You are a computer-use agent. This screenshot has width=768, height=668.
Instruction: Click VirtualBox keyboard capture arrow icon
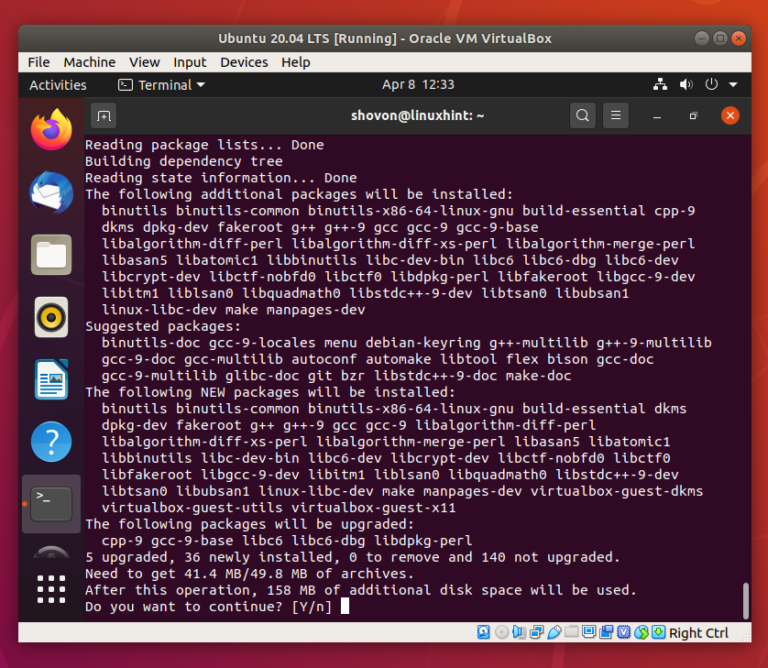[x=659, y=632]
